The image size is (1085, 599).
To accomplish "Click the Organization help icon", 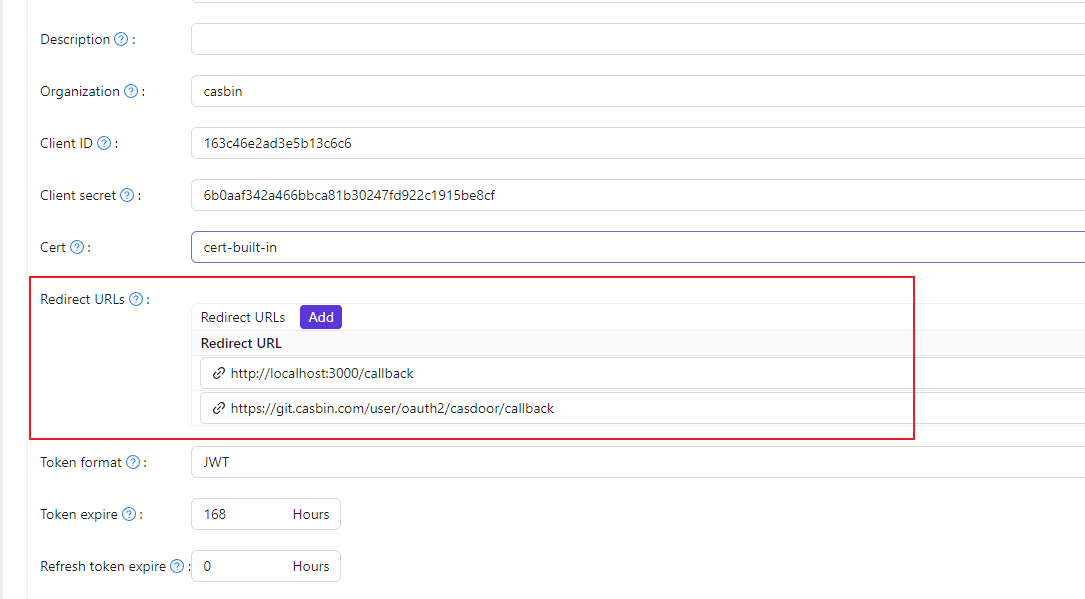I will coord(131,91).
